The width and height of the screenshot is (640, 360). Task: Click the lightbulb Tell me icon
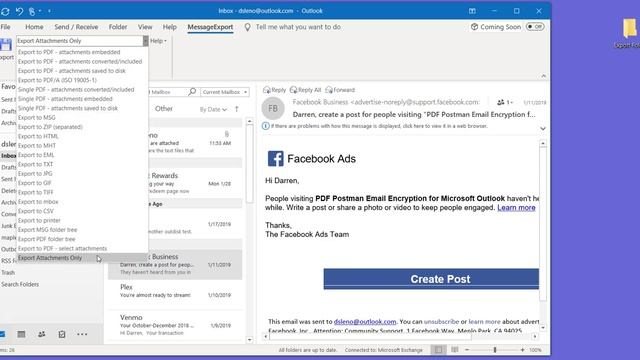coord(247,27)
